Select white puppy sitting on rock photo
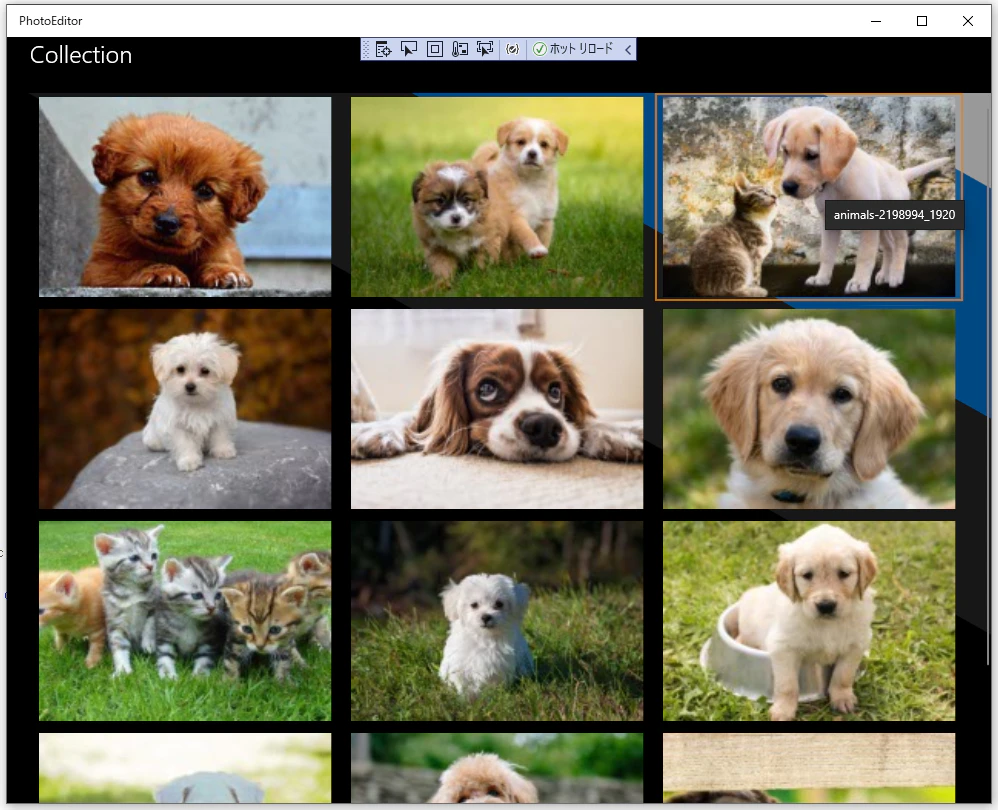 (185, 408)
